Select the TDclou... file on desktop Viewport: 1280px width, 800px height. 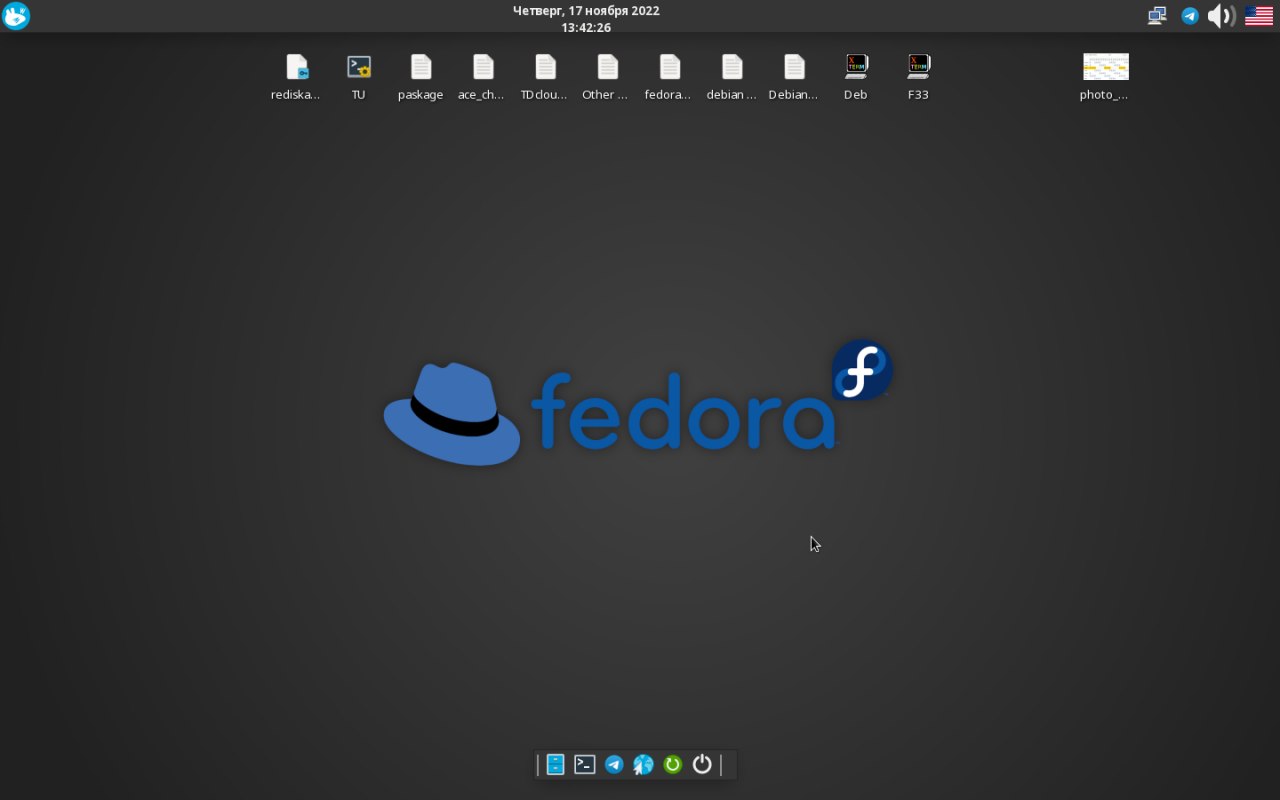click(x=544, y=78)
